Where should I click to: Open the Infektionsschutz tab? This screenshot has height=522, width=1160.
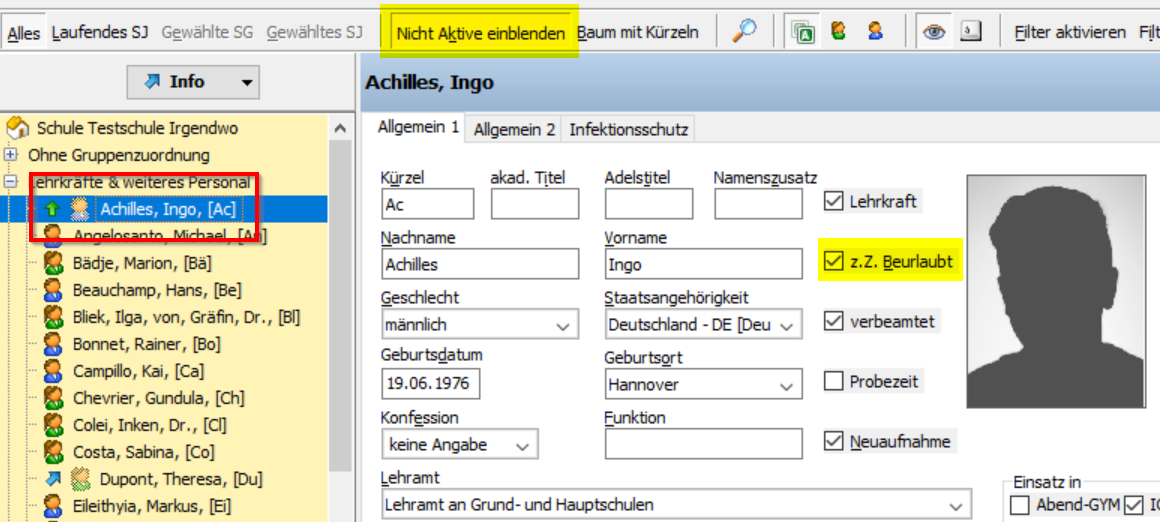[x=628, y=129]
